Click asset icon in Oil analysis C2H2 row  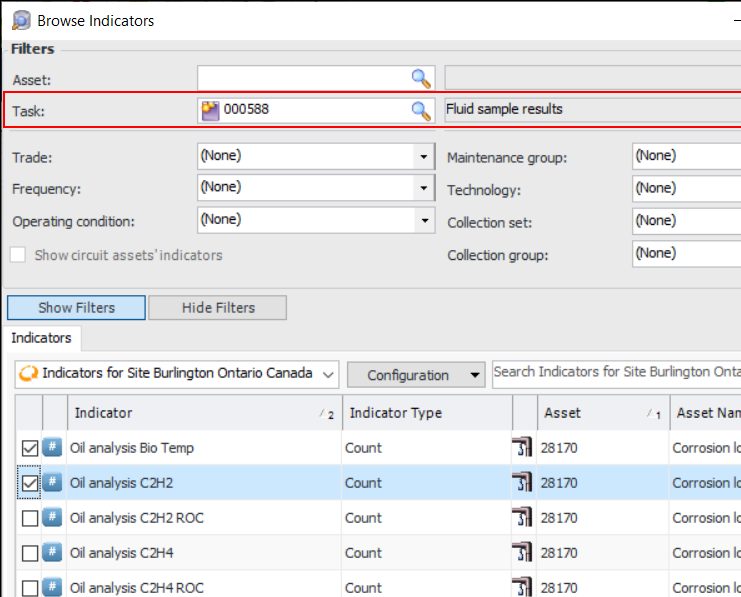[x=521, y=483]
